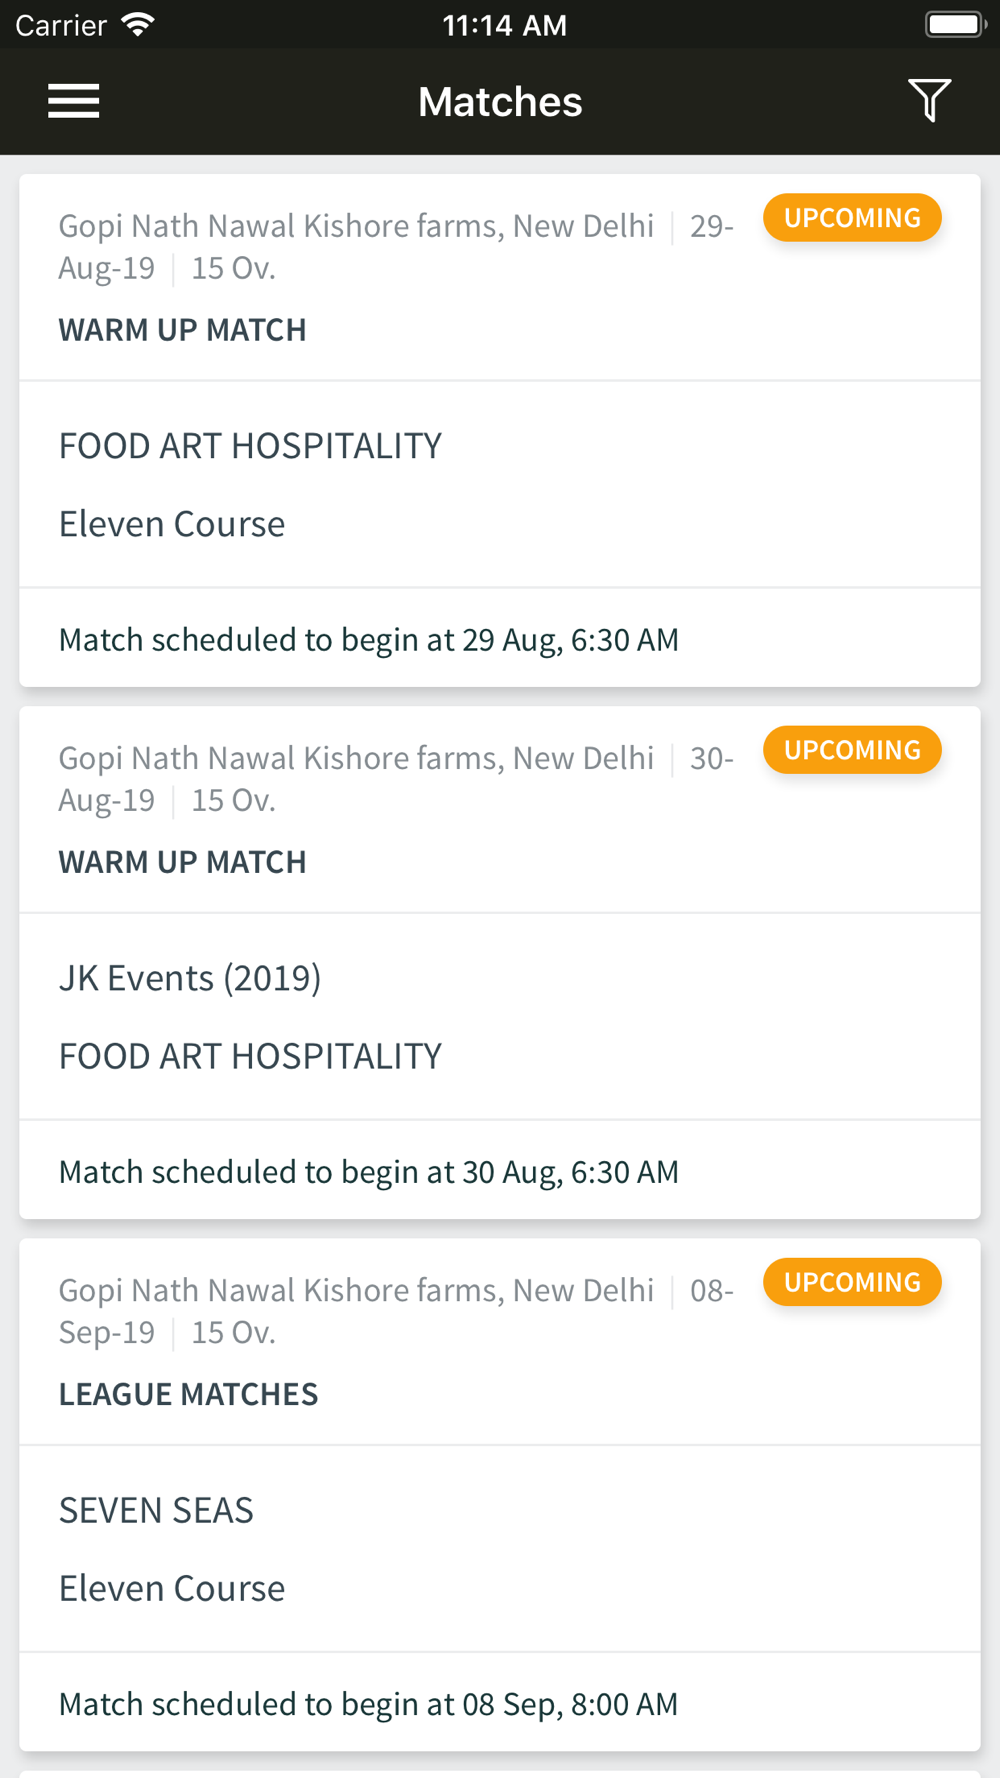1000x1778 pixels.
Task: Open the hamburger menu
Action: click(x=74, y=101)
